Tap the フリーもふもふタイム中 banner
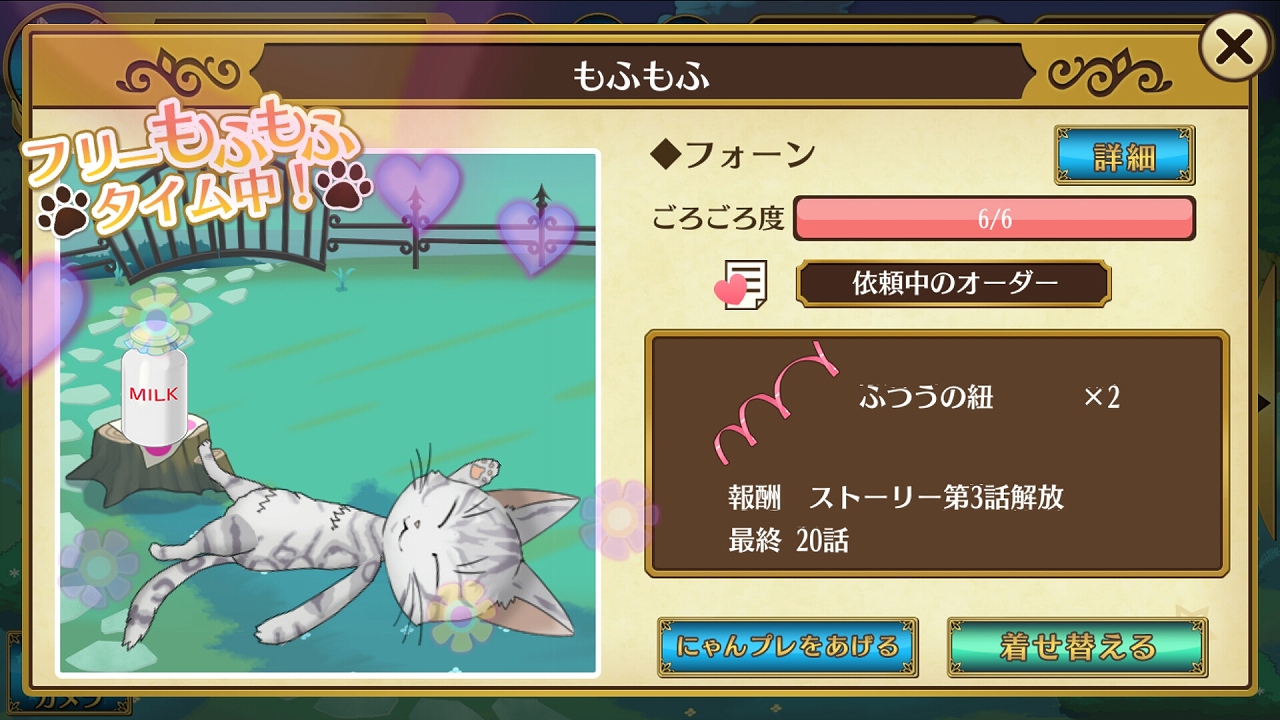 point(195,168)
